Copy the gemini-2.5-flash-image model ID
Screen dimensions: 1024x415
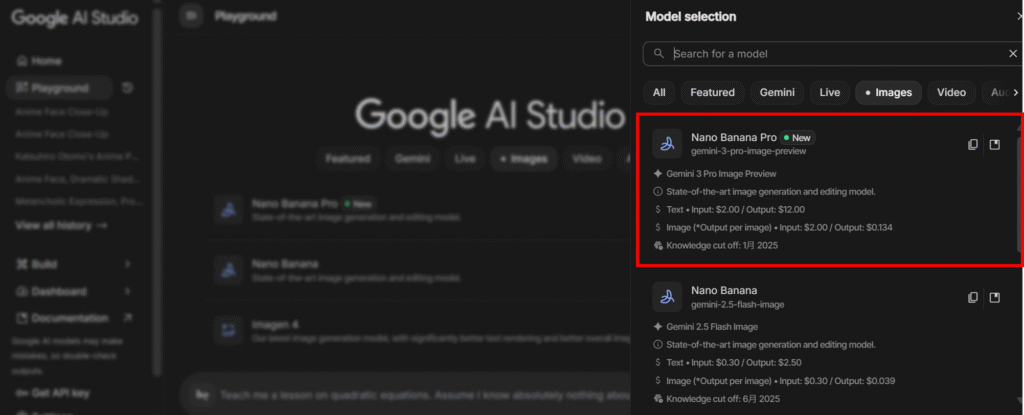click(972, 297)
